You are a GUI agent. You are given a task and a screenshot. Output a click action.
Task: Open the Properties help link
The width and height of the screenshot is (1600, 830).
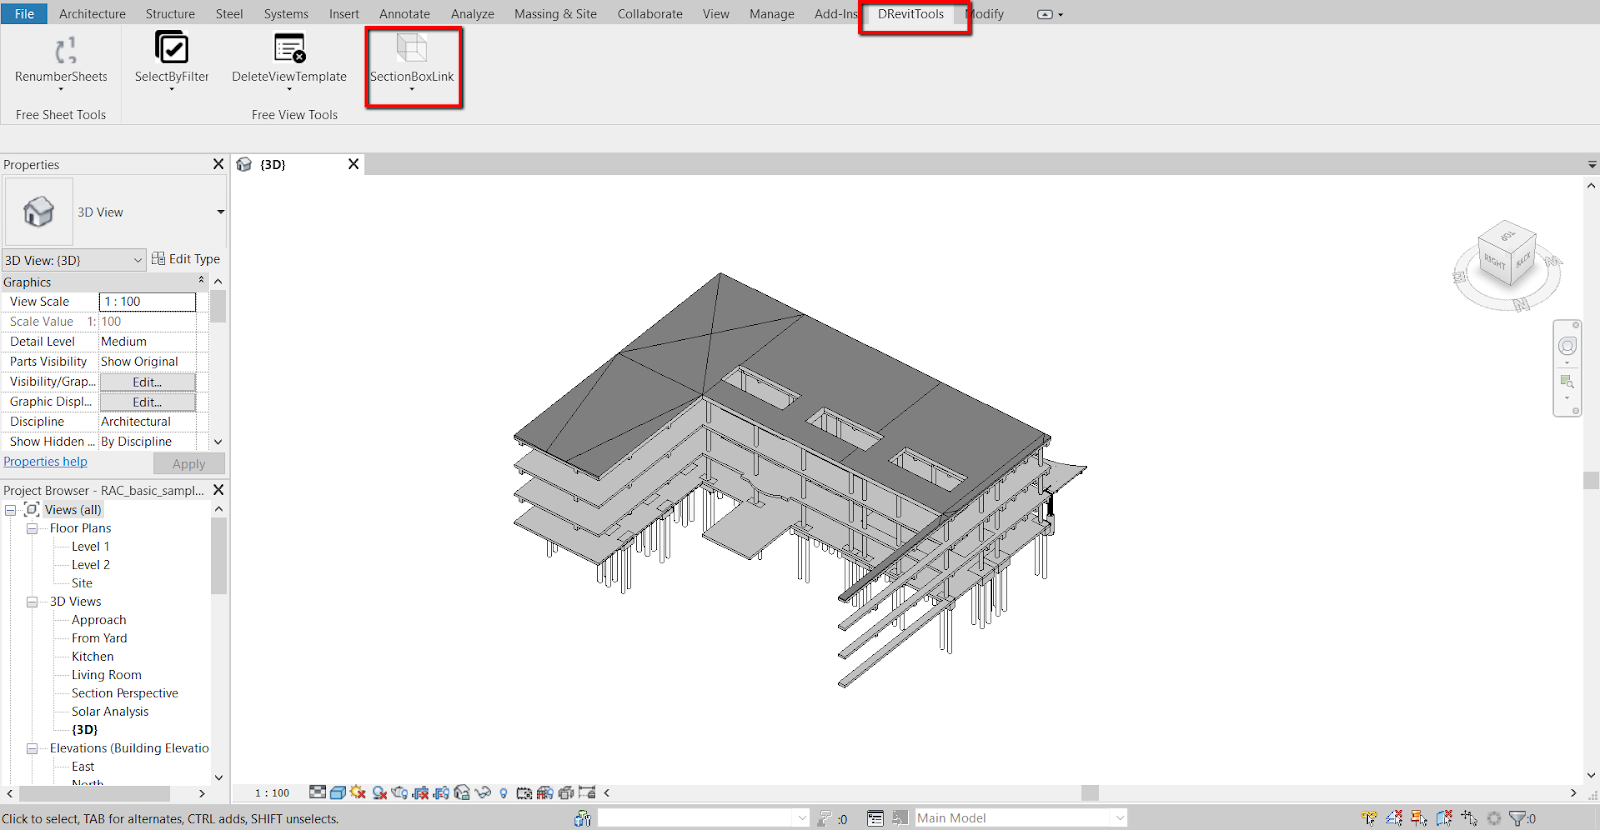click(45, 462)
